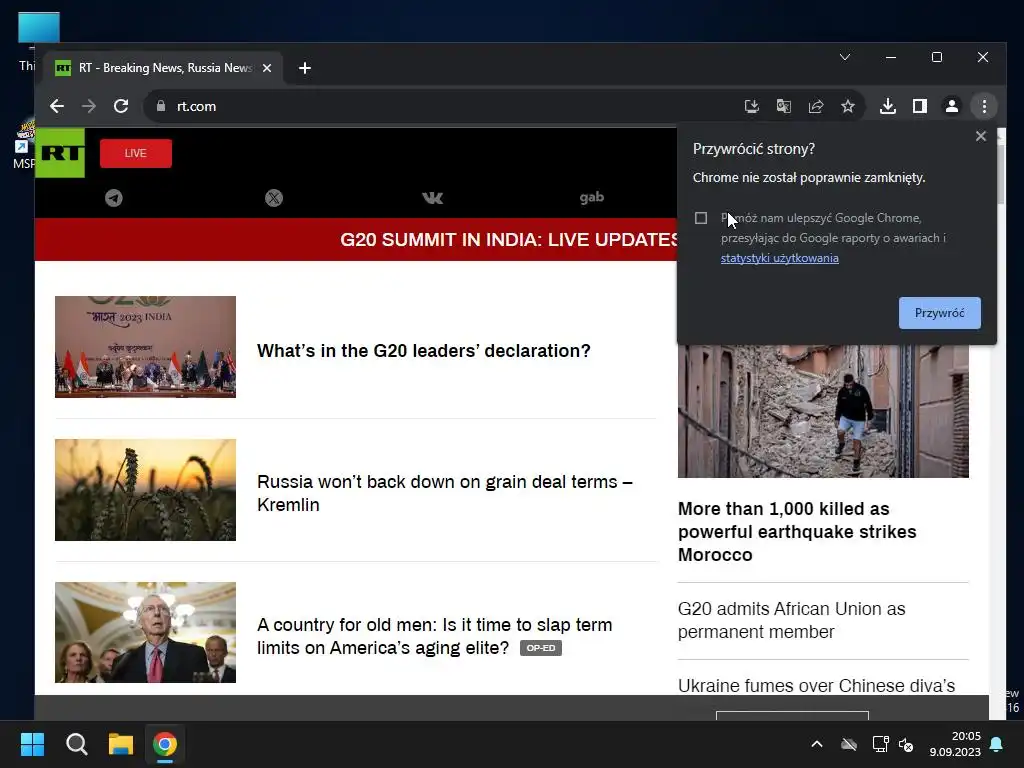Open RT's gab page link
1024x768 pixels.
coord(592,197)
